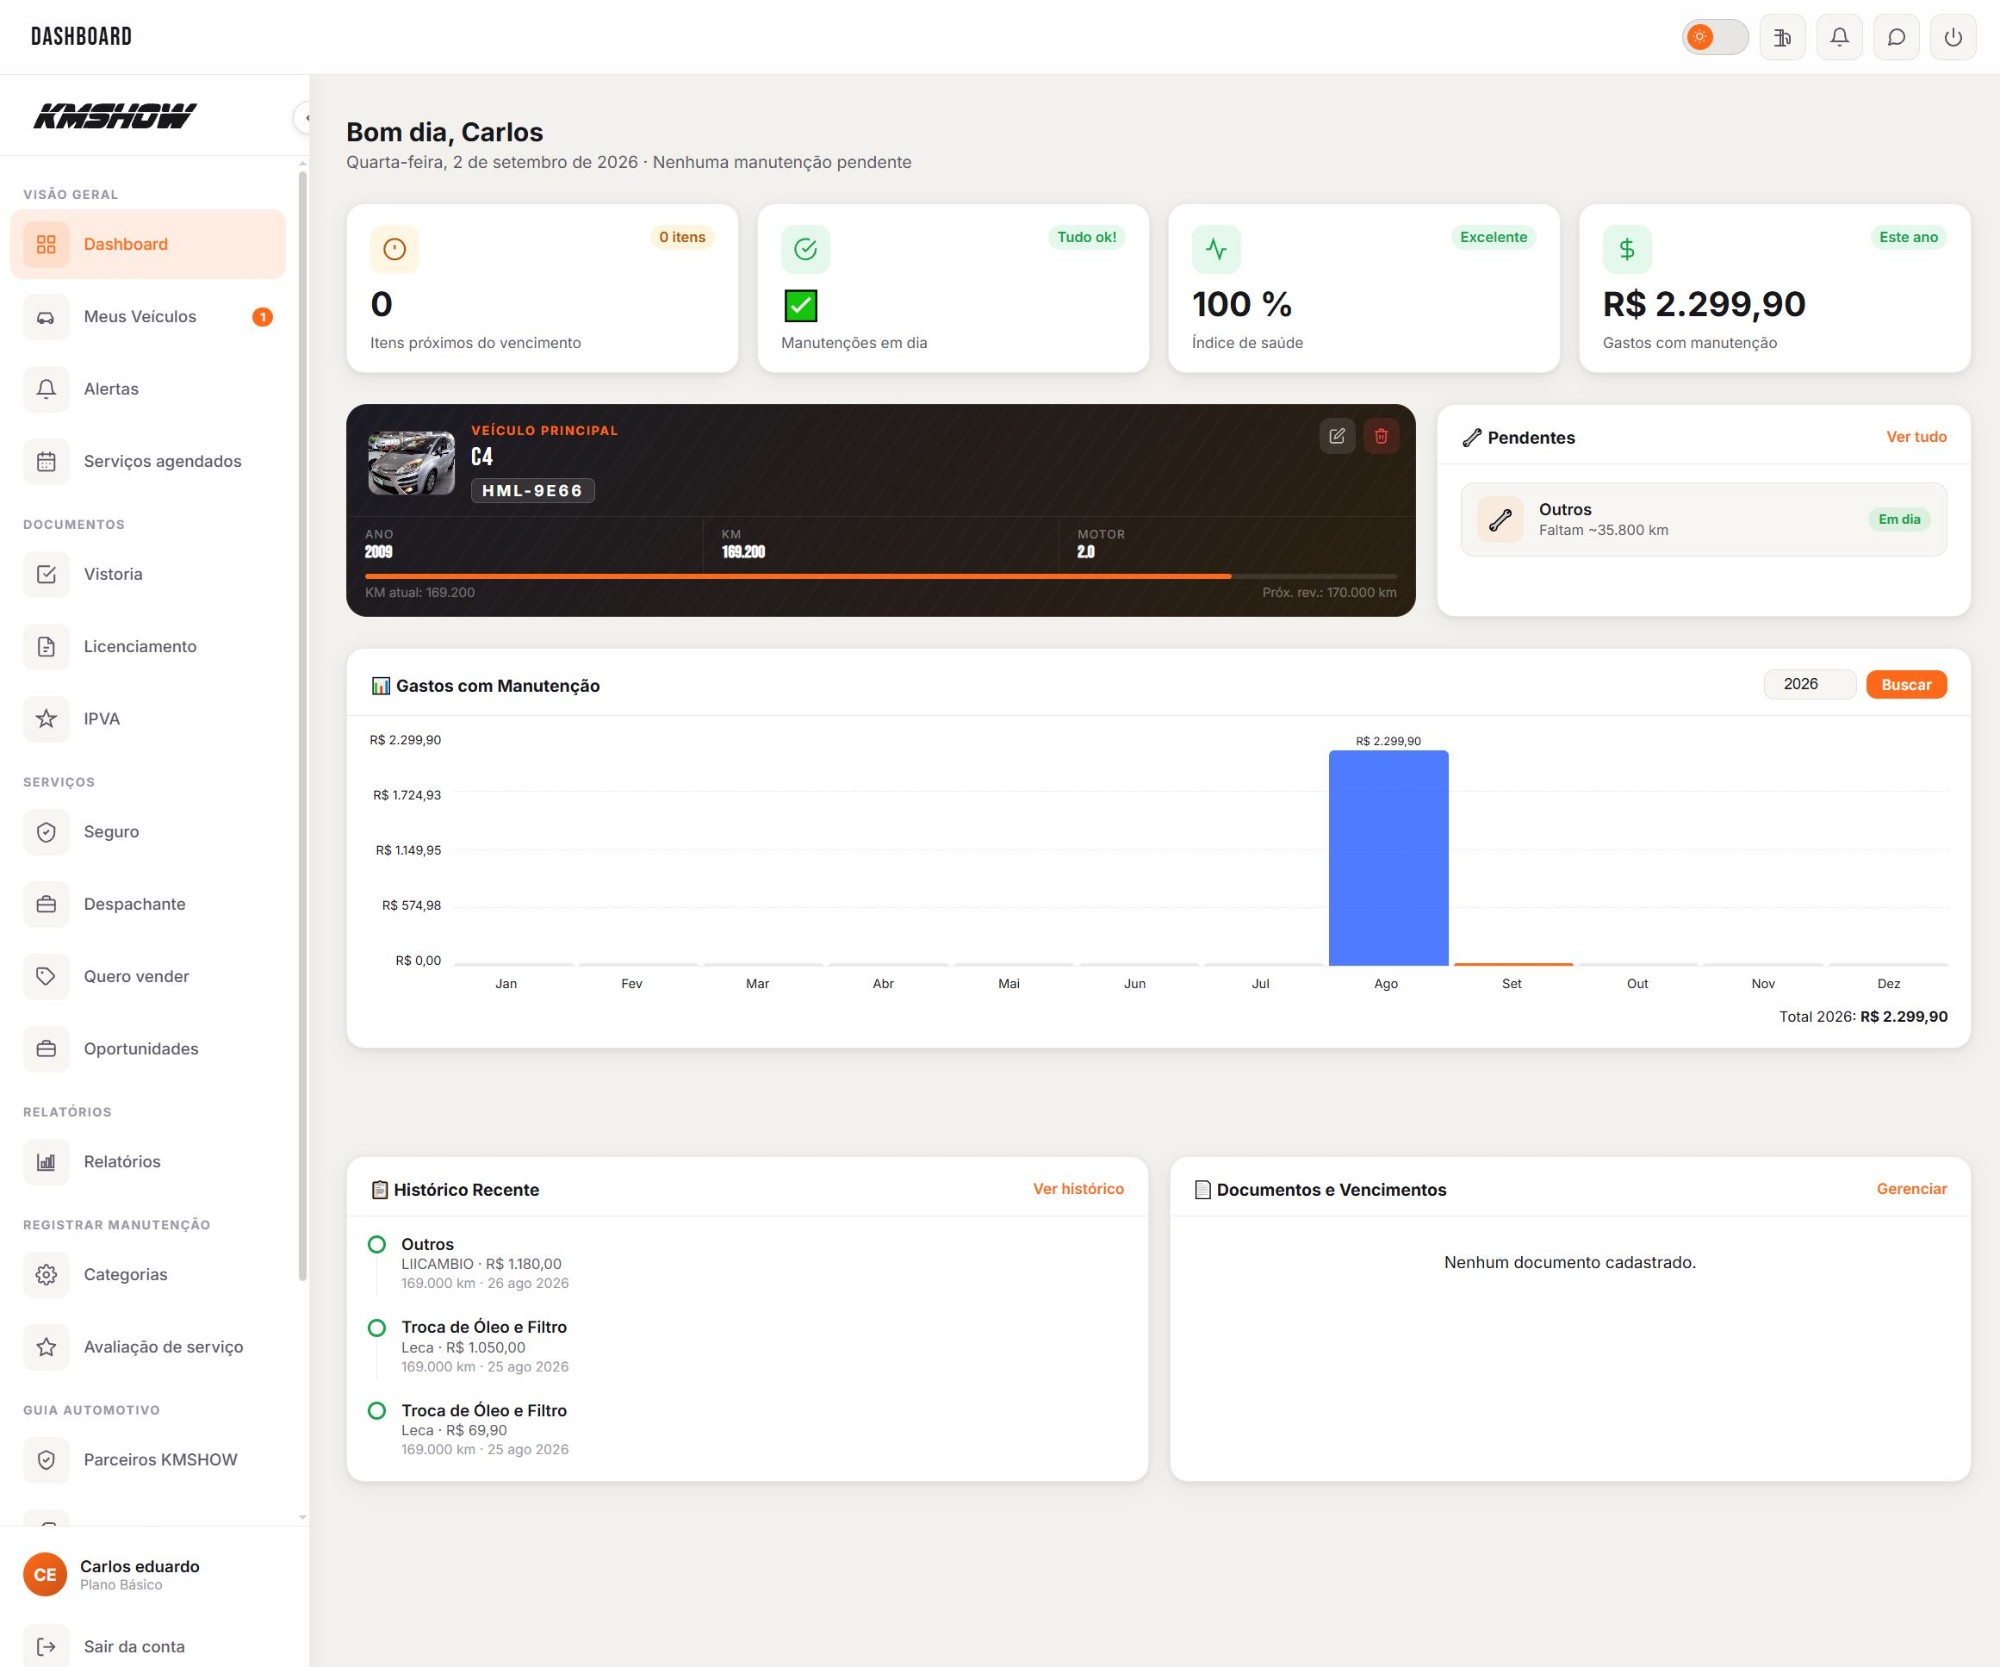Click the C4 vehicle thumbnail photo

(x=411, y=463)
